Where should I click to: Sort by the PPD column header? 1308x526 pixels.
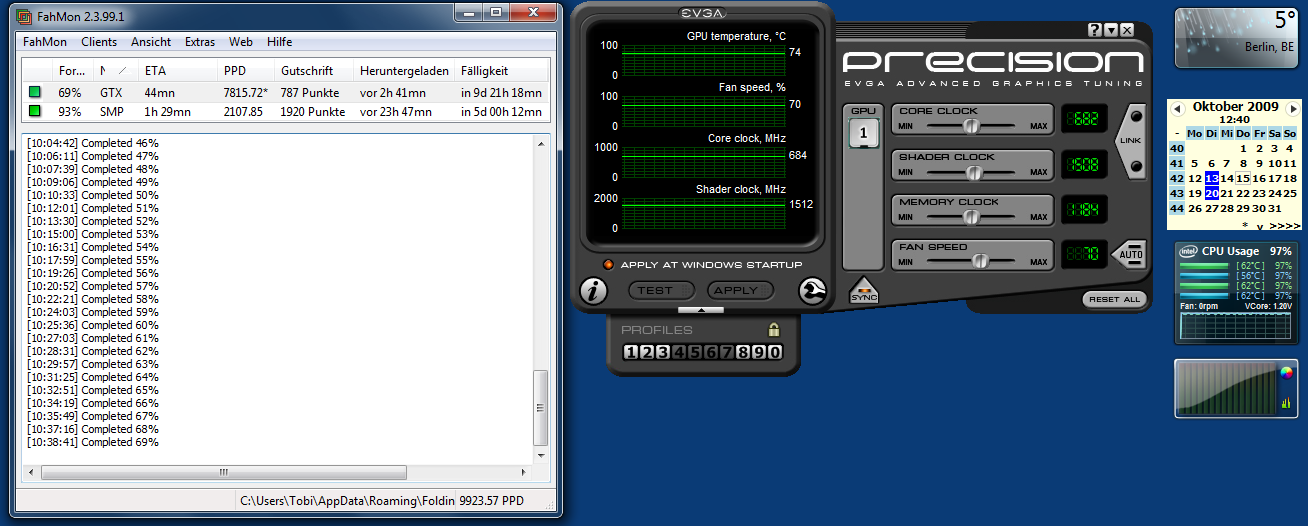click(x=246, y=71)
